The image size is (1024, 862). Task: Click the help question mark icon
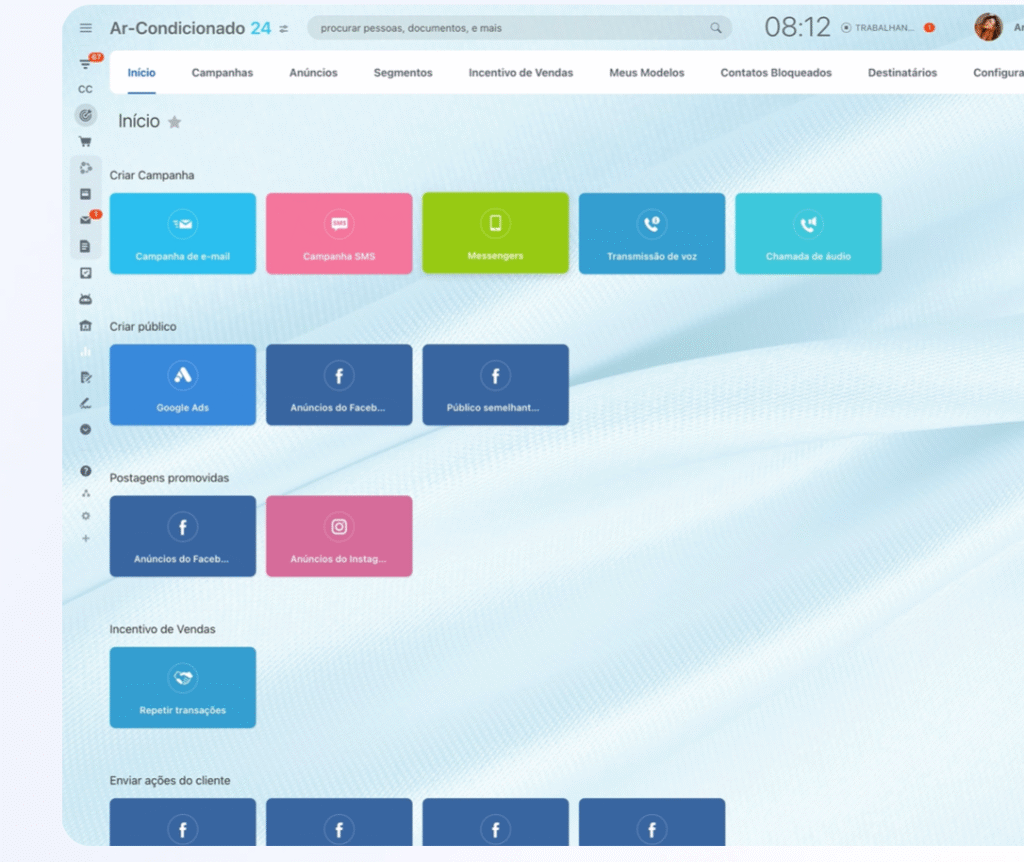[85, 470]
